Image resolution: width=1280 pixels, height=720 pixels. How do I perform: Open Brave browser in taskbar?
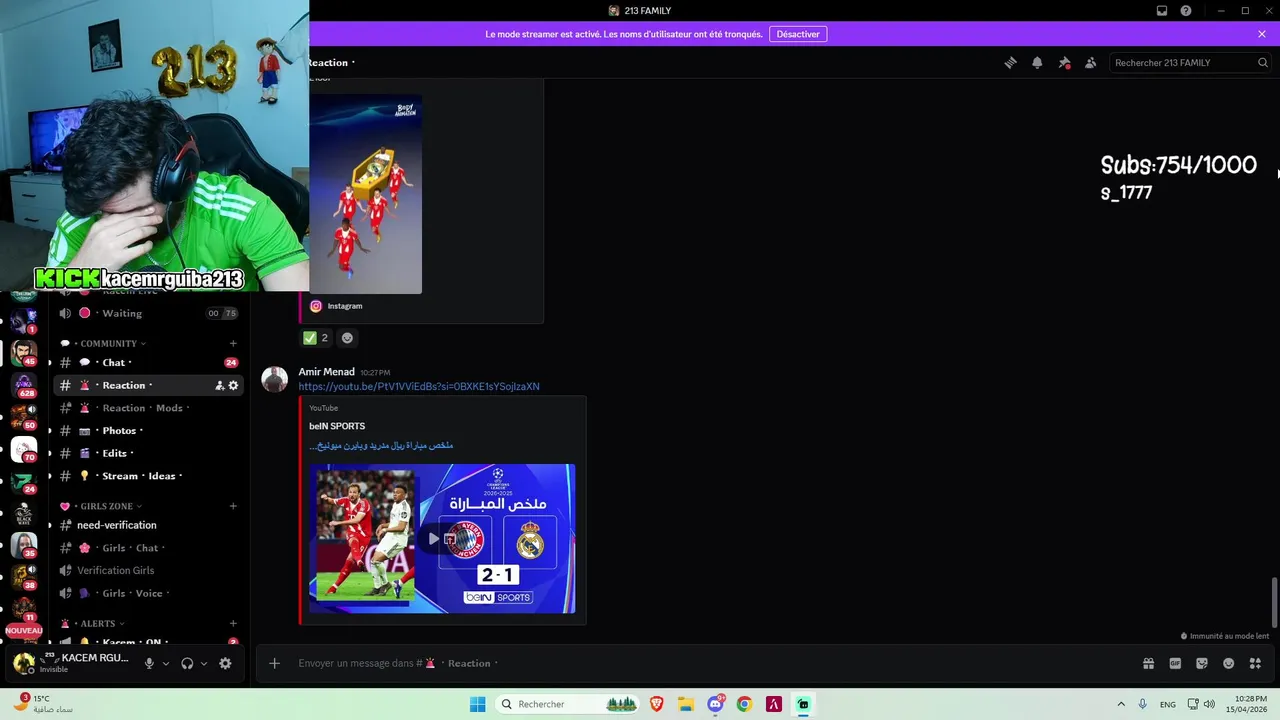tap(657, 704)
